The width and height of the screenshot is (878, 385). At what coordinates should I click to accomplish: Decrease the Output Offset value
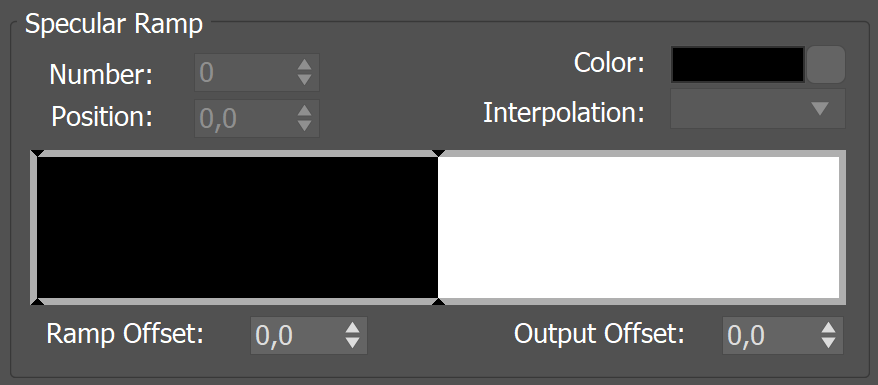click(x=829, y=341)
